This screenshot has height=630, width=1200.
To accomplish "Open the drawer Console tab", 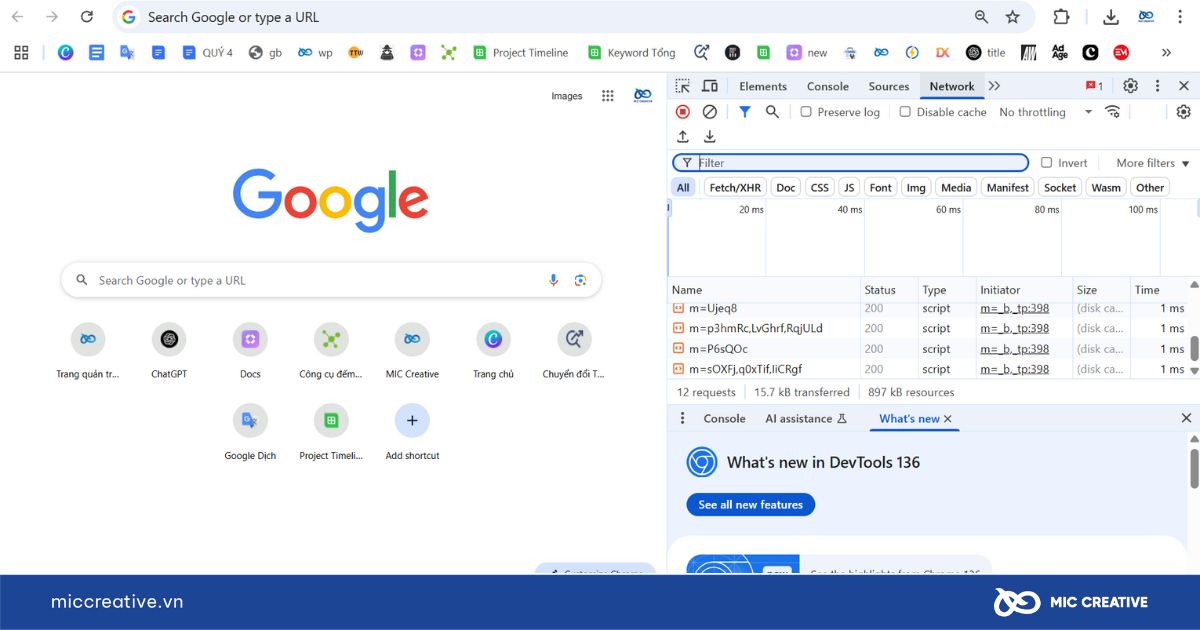I will [725, 418].
